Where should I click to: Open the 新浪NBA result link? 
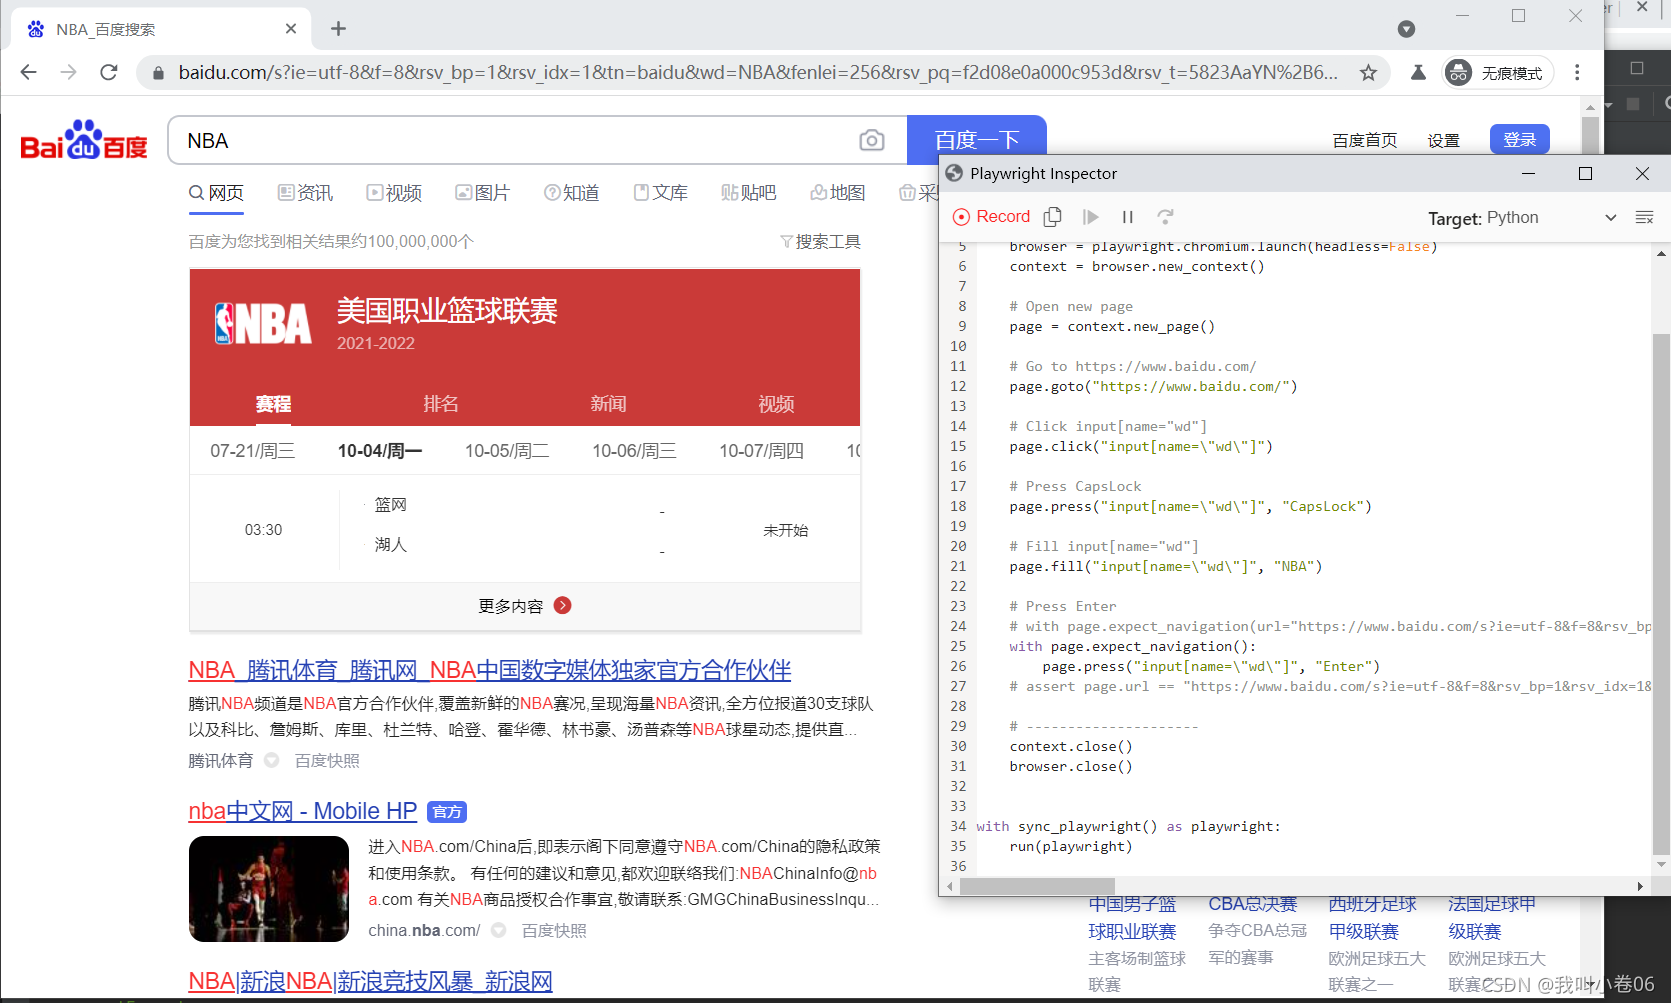click(370, 981)
